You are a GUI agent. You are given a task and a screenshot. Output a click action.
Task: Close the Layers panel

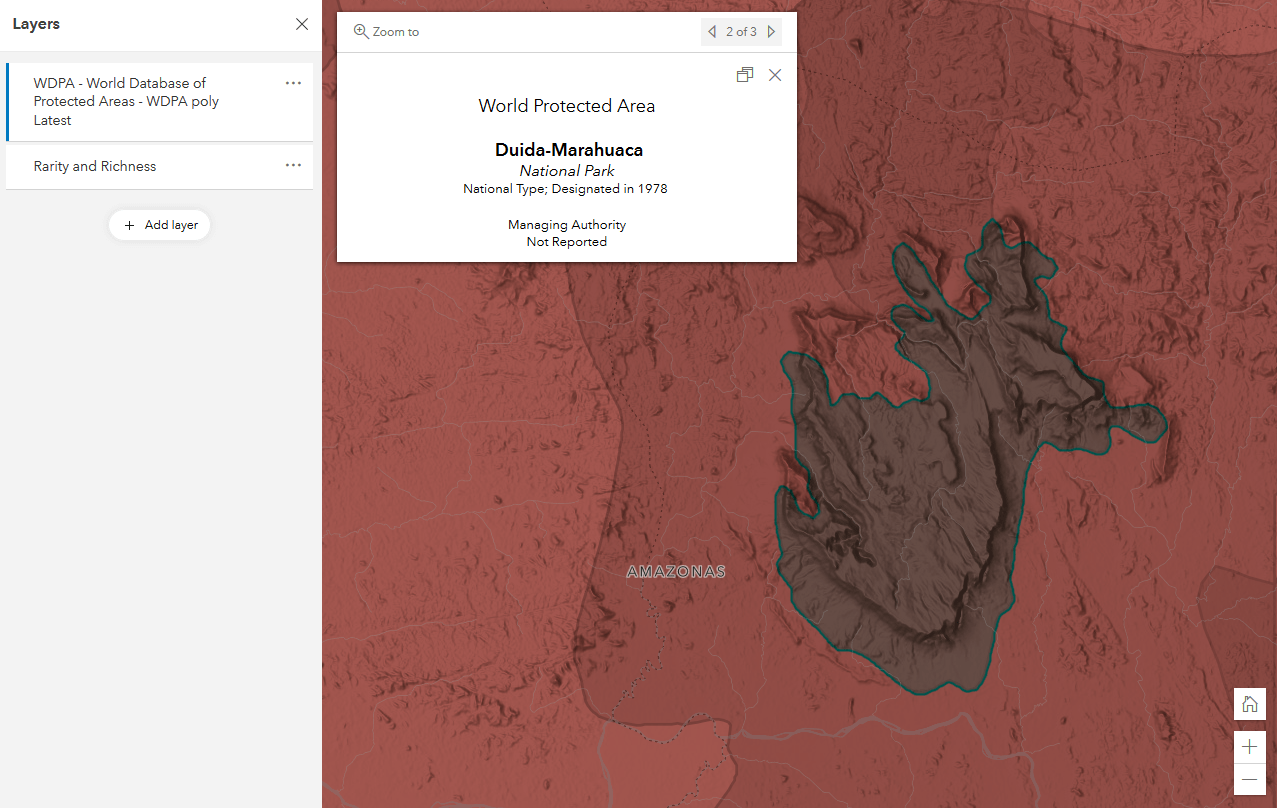pos(302,24)
